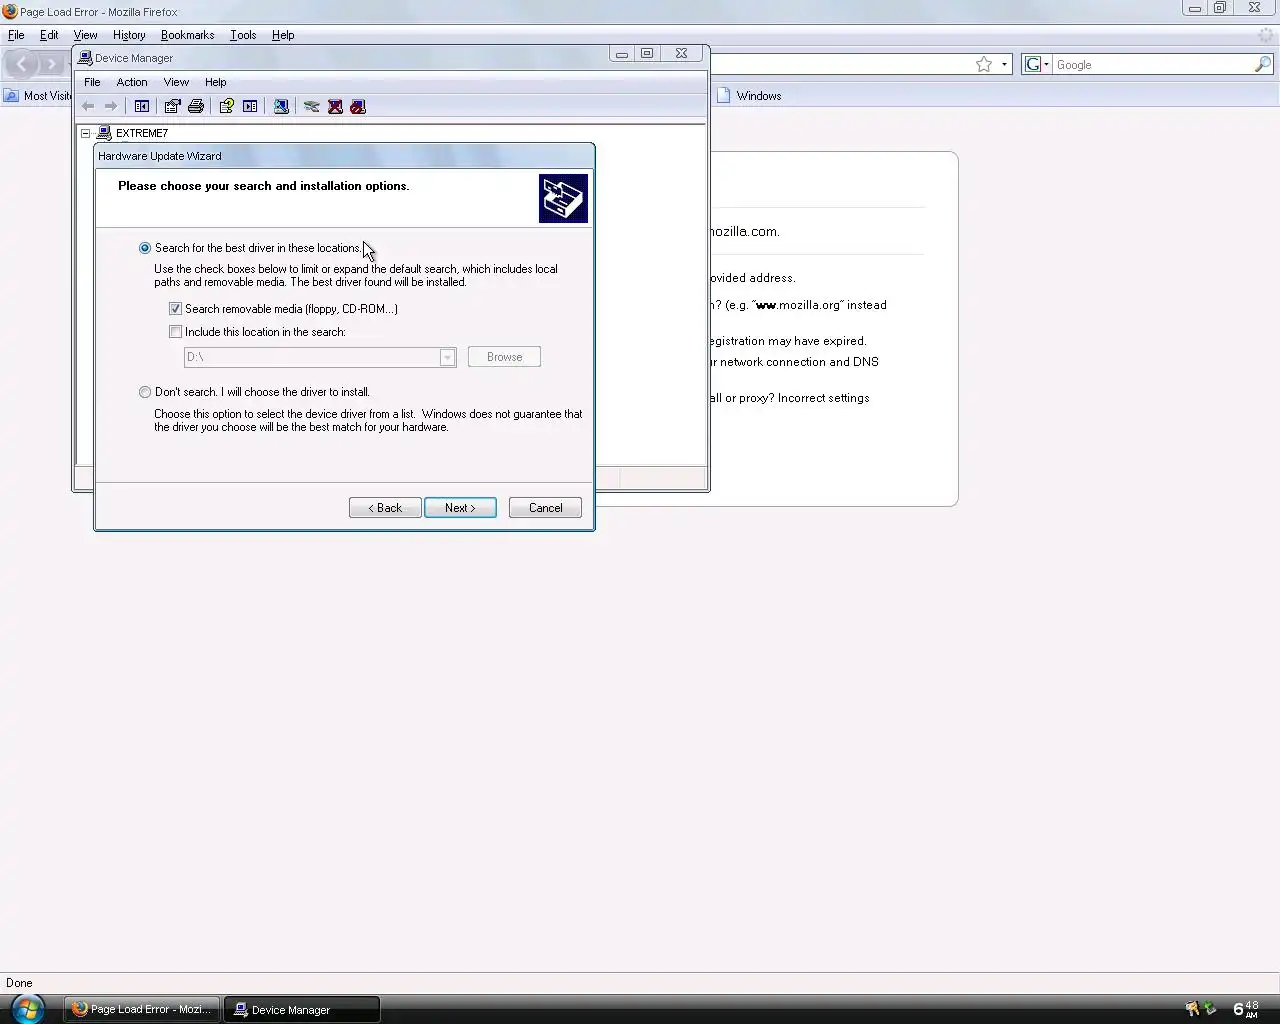Select 'Don't search. I will choose' radio option
Viewport: 1280px width, 1024px height.
[x=145, y=392]
